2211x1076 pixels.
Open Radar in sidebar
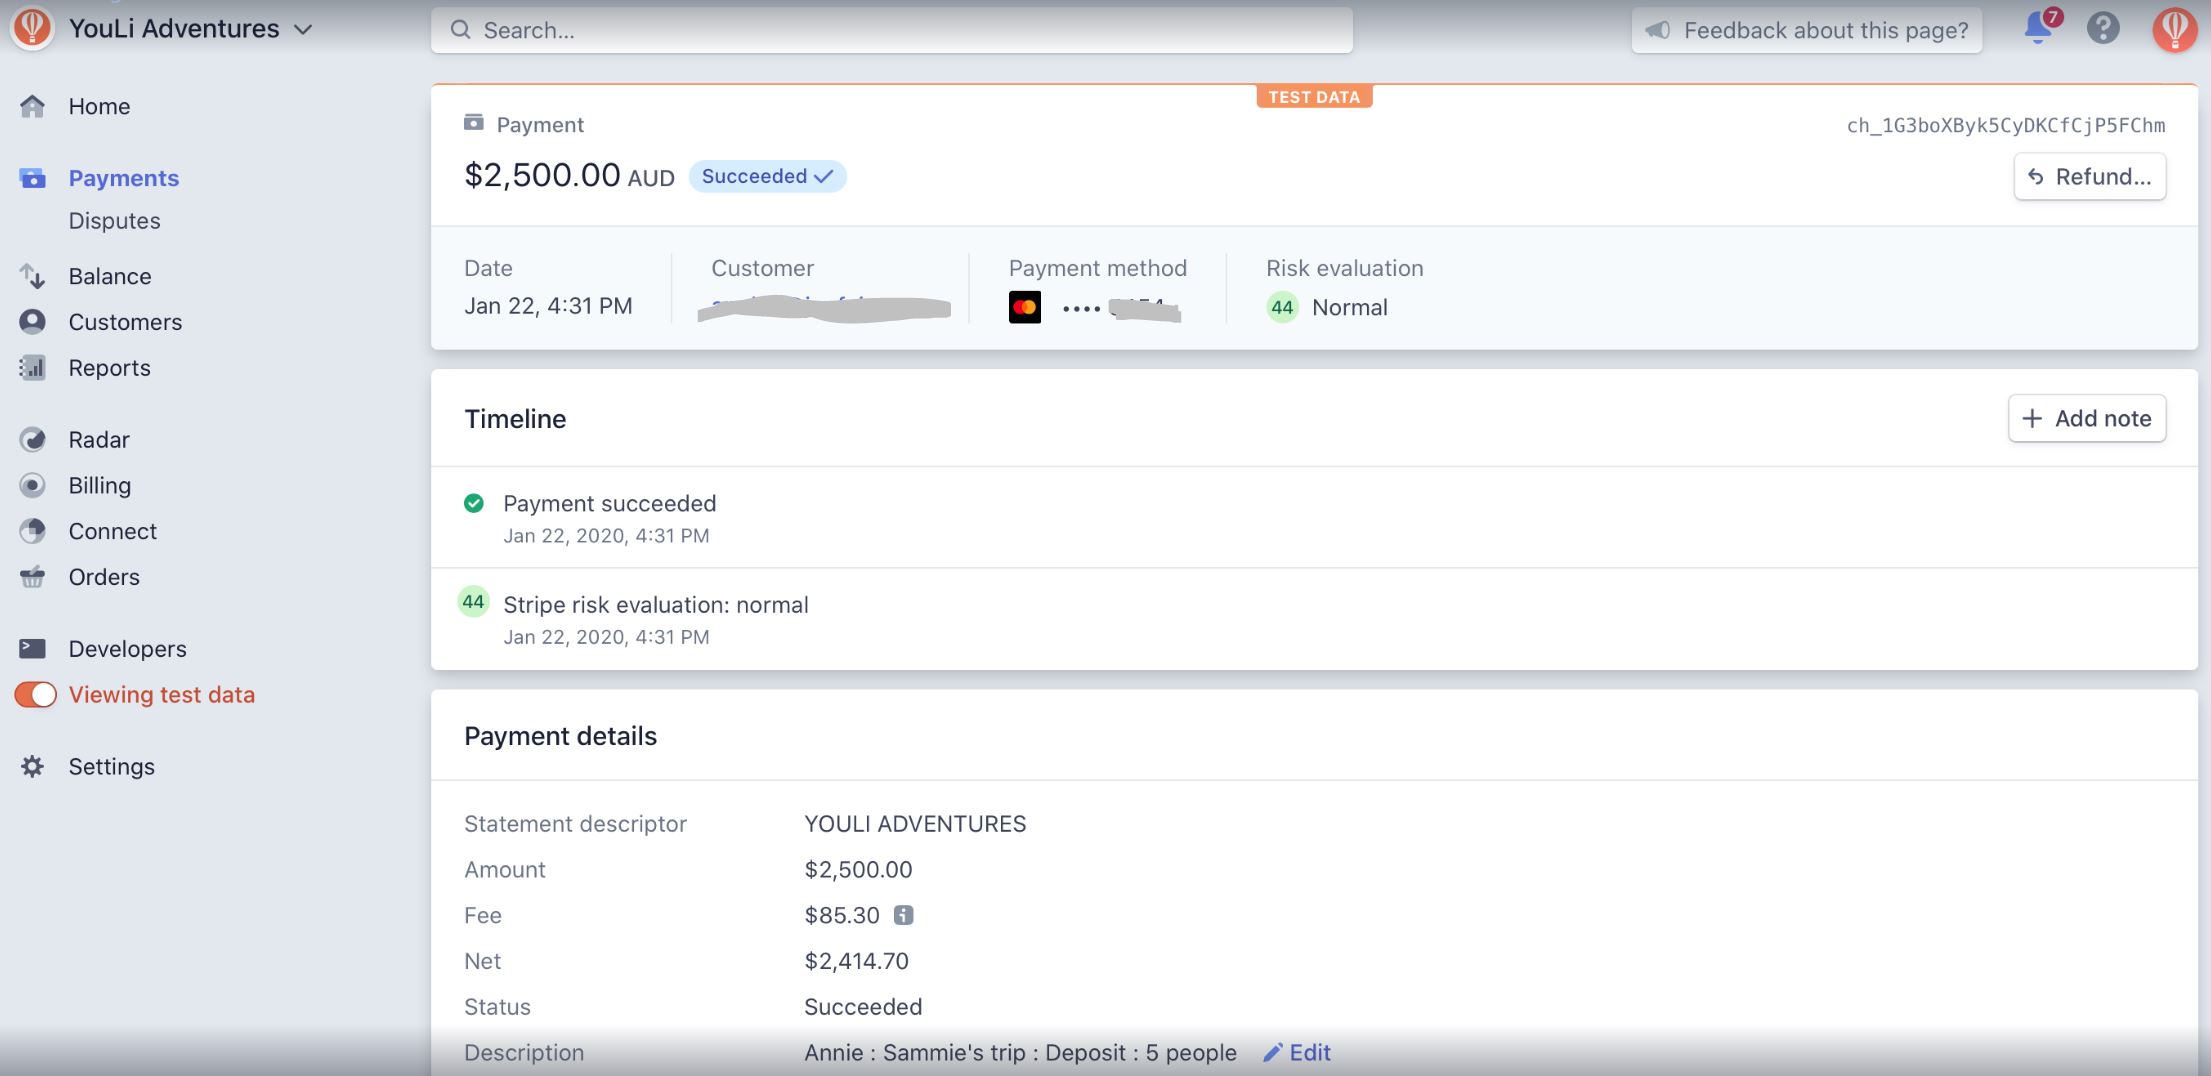click(99, 440)
